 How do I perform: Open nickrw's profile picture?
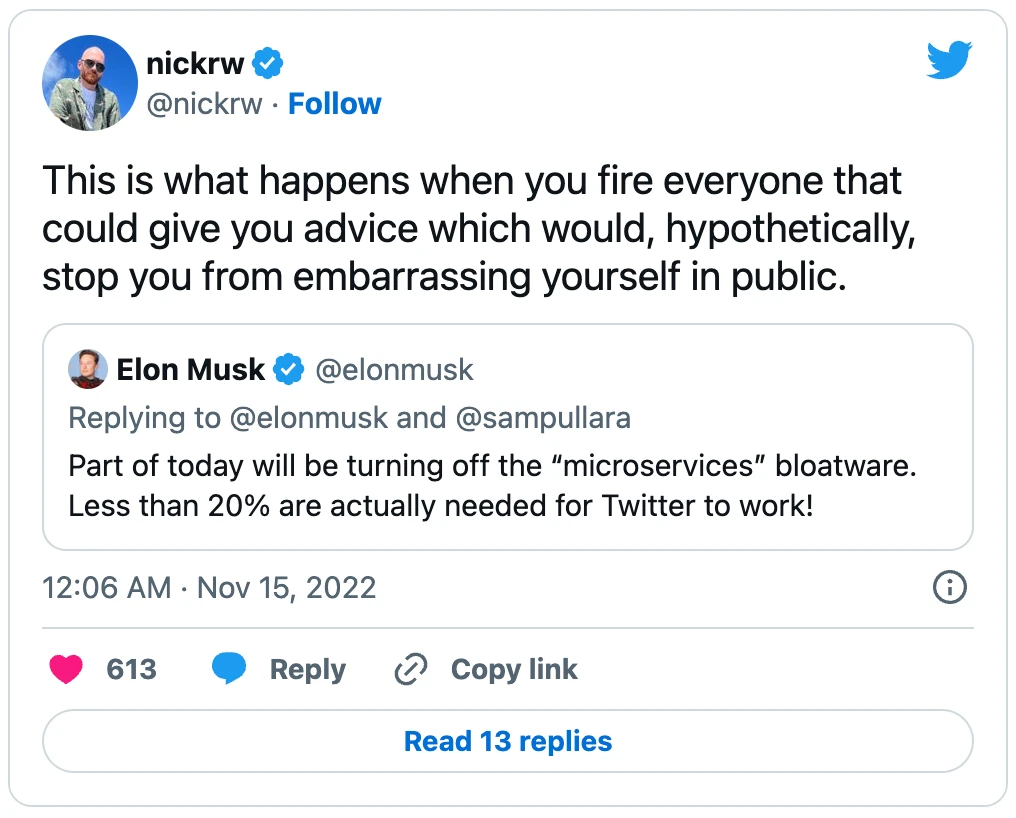pyautogui.click(x=89, y=83)
